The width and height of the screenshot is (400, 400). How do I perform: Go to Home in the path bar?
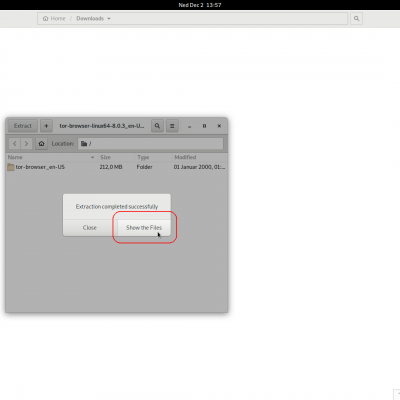[54, 19]
